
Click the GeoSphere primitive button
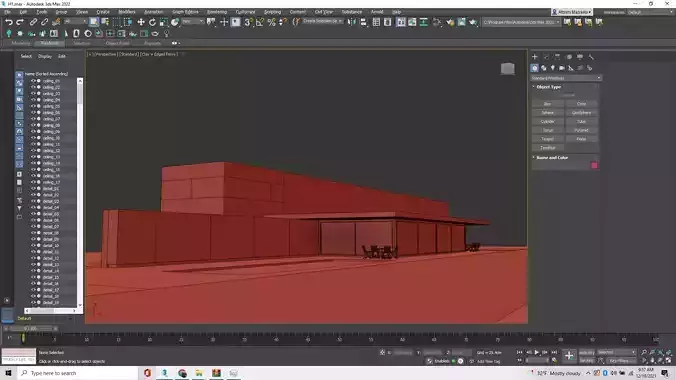coord(581,113)
